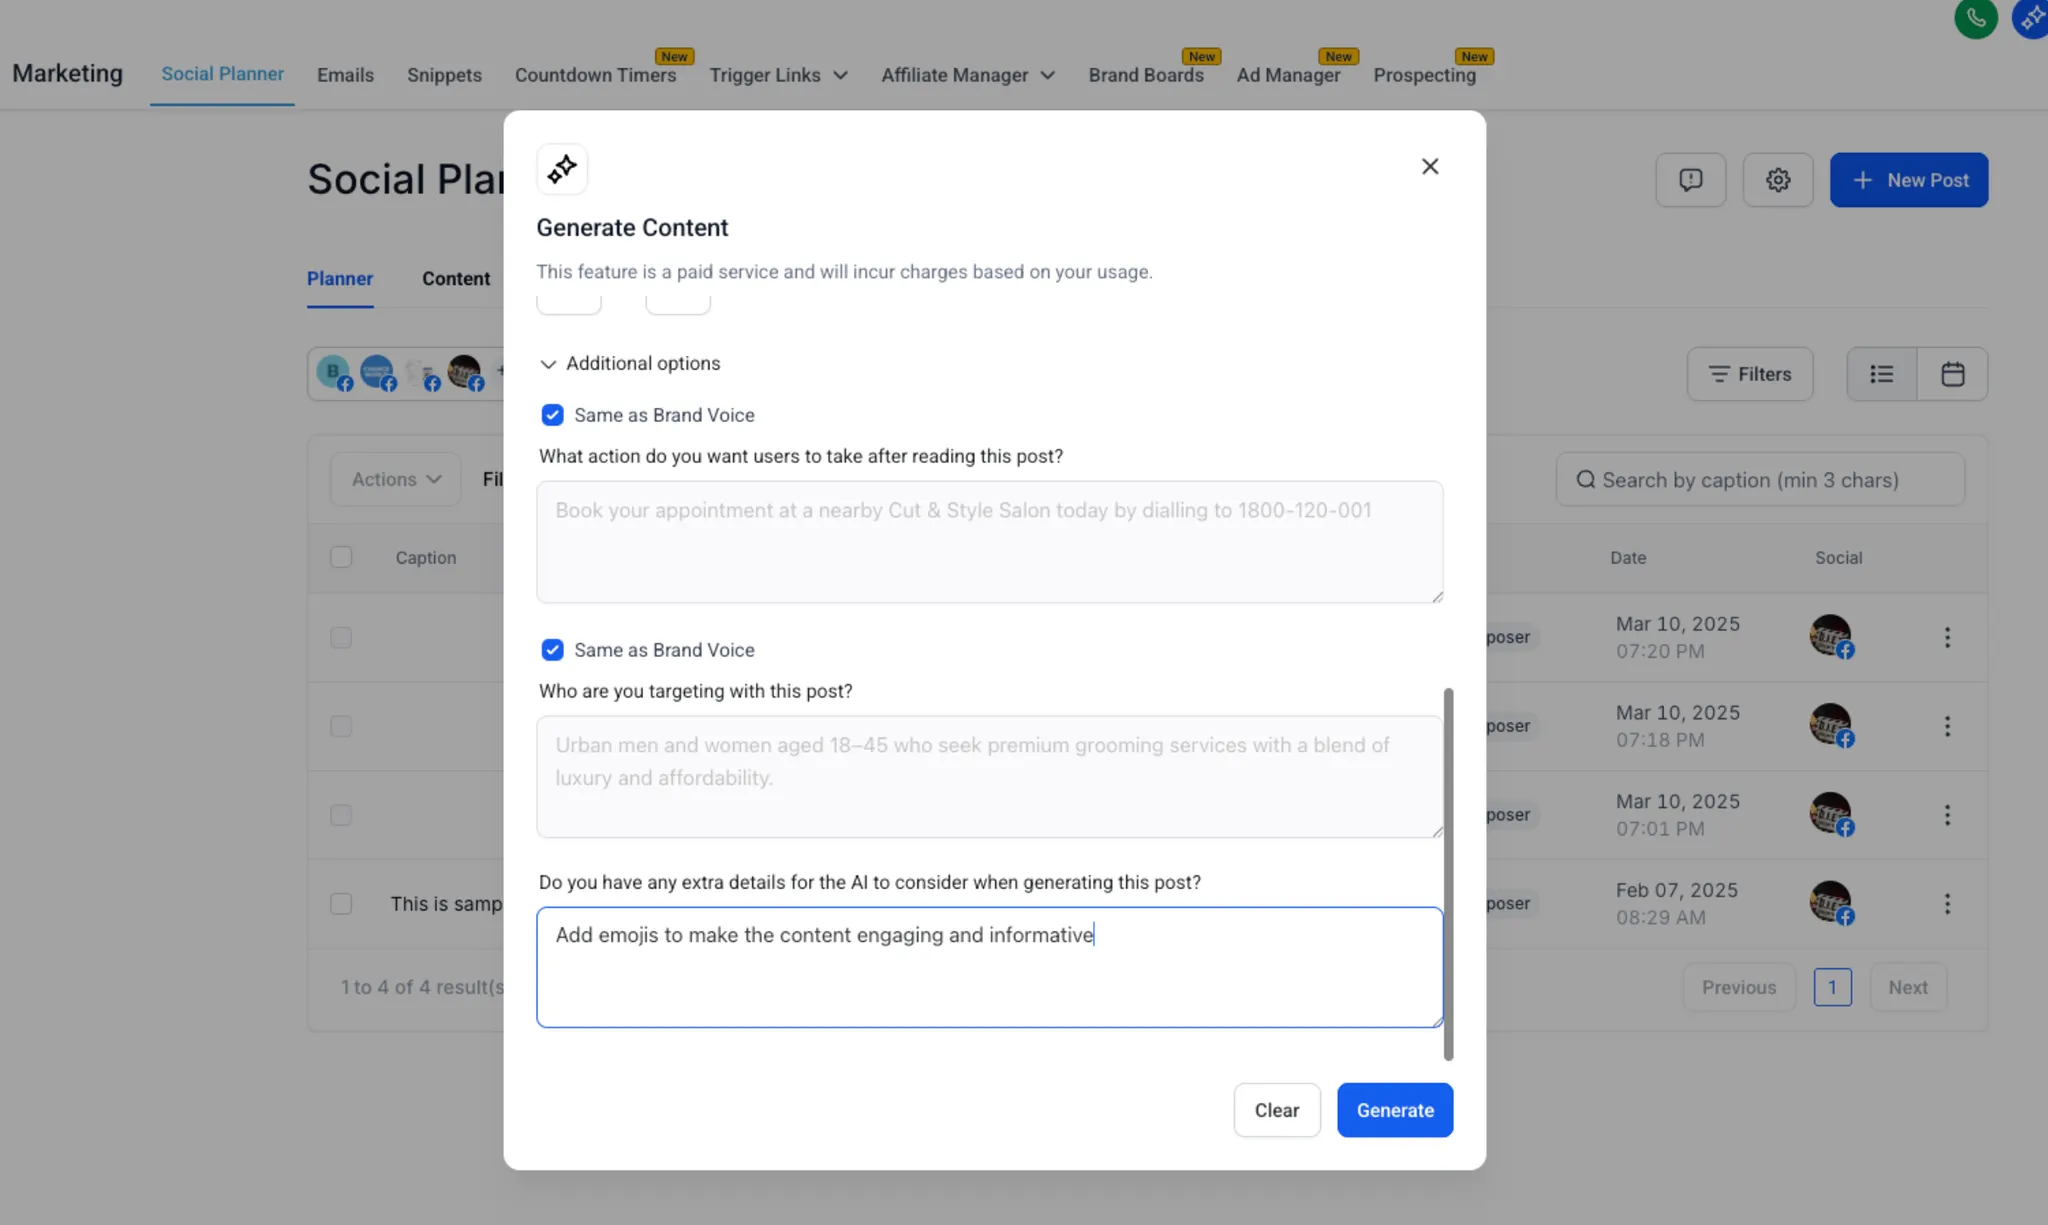This screenshot has height=1225, width=2048.
Task: Click the green phone call icon
Action: 1975,18
